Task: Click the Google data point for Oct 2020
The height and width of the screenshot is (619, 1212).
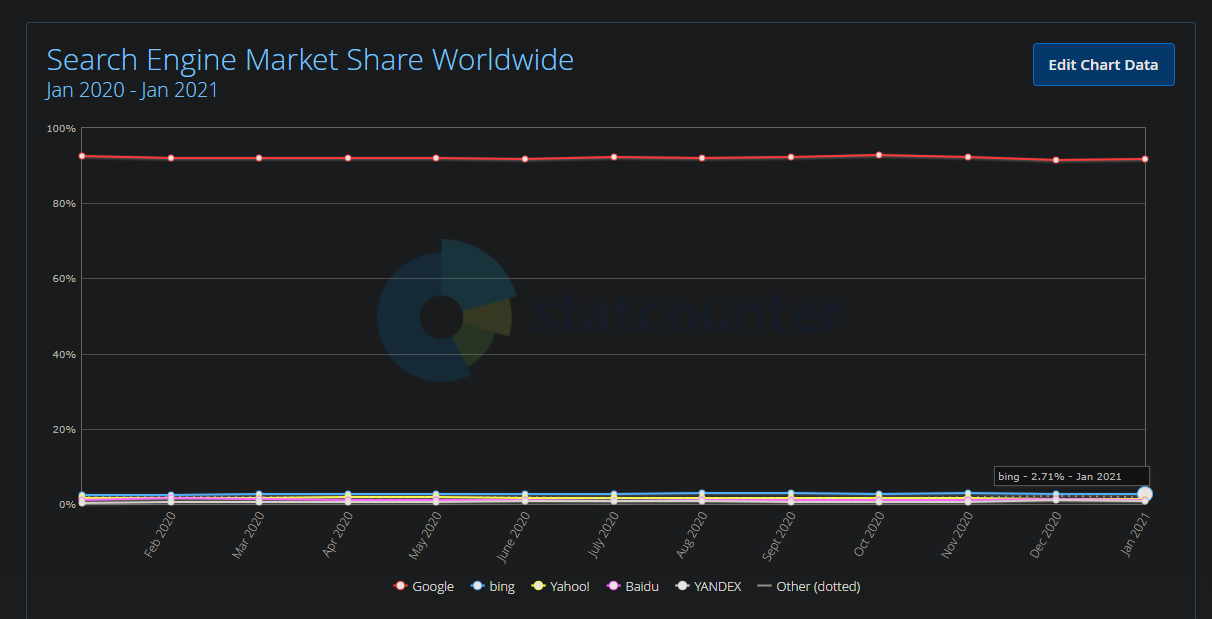Action: point(879,155)
